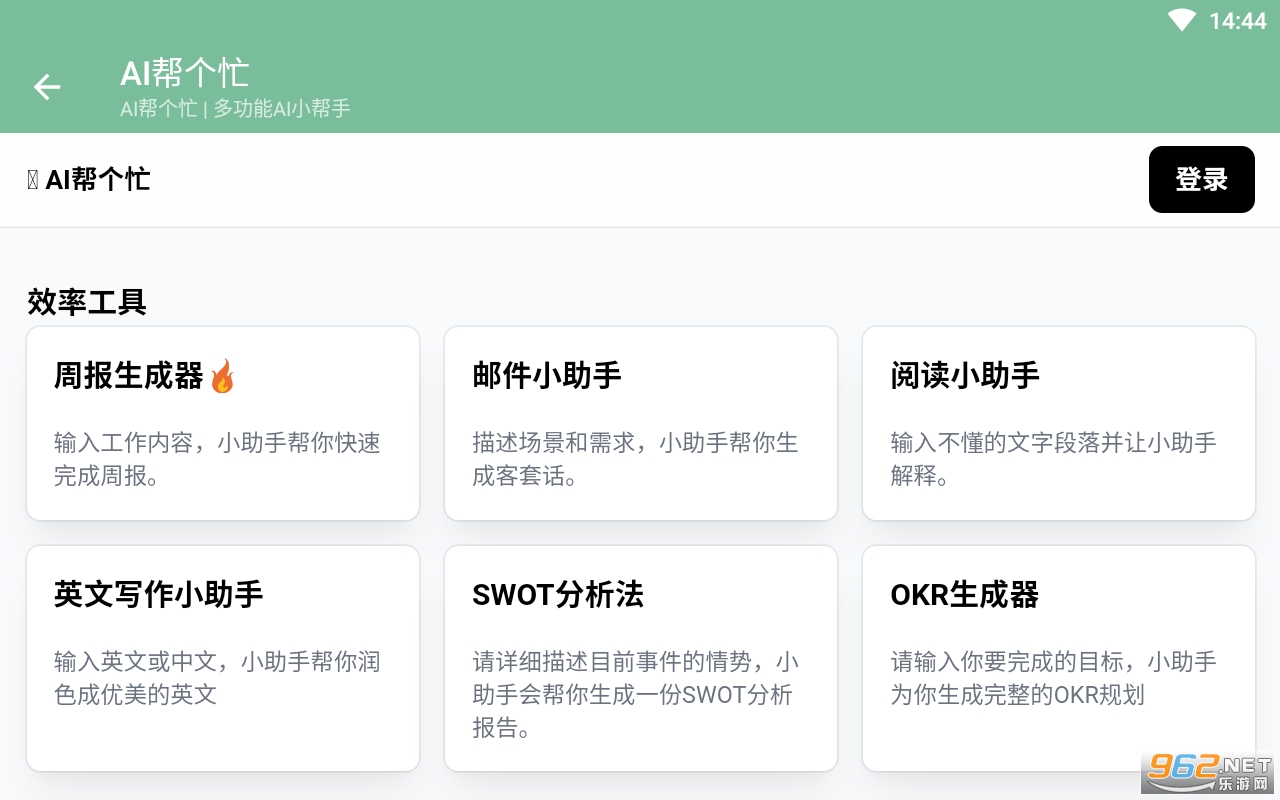Open the 邮件小助手 card

[x=640, y=423]
